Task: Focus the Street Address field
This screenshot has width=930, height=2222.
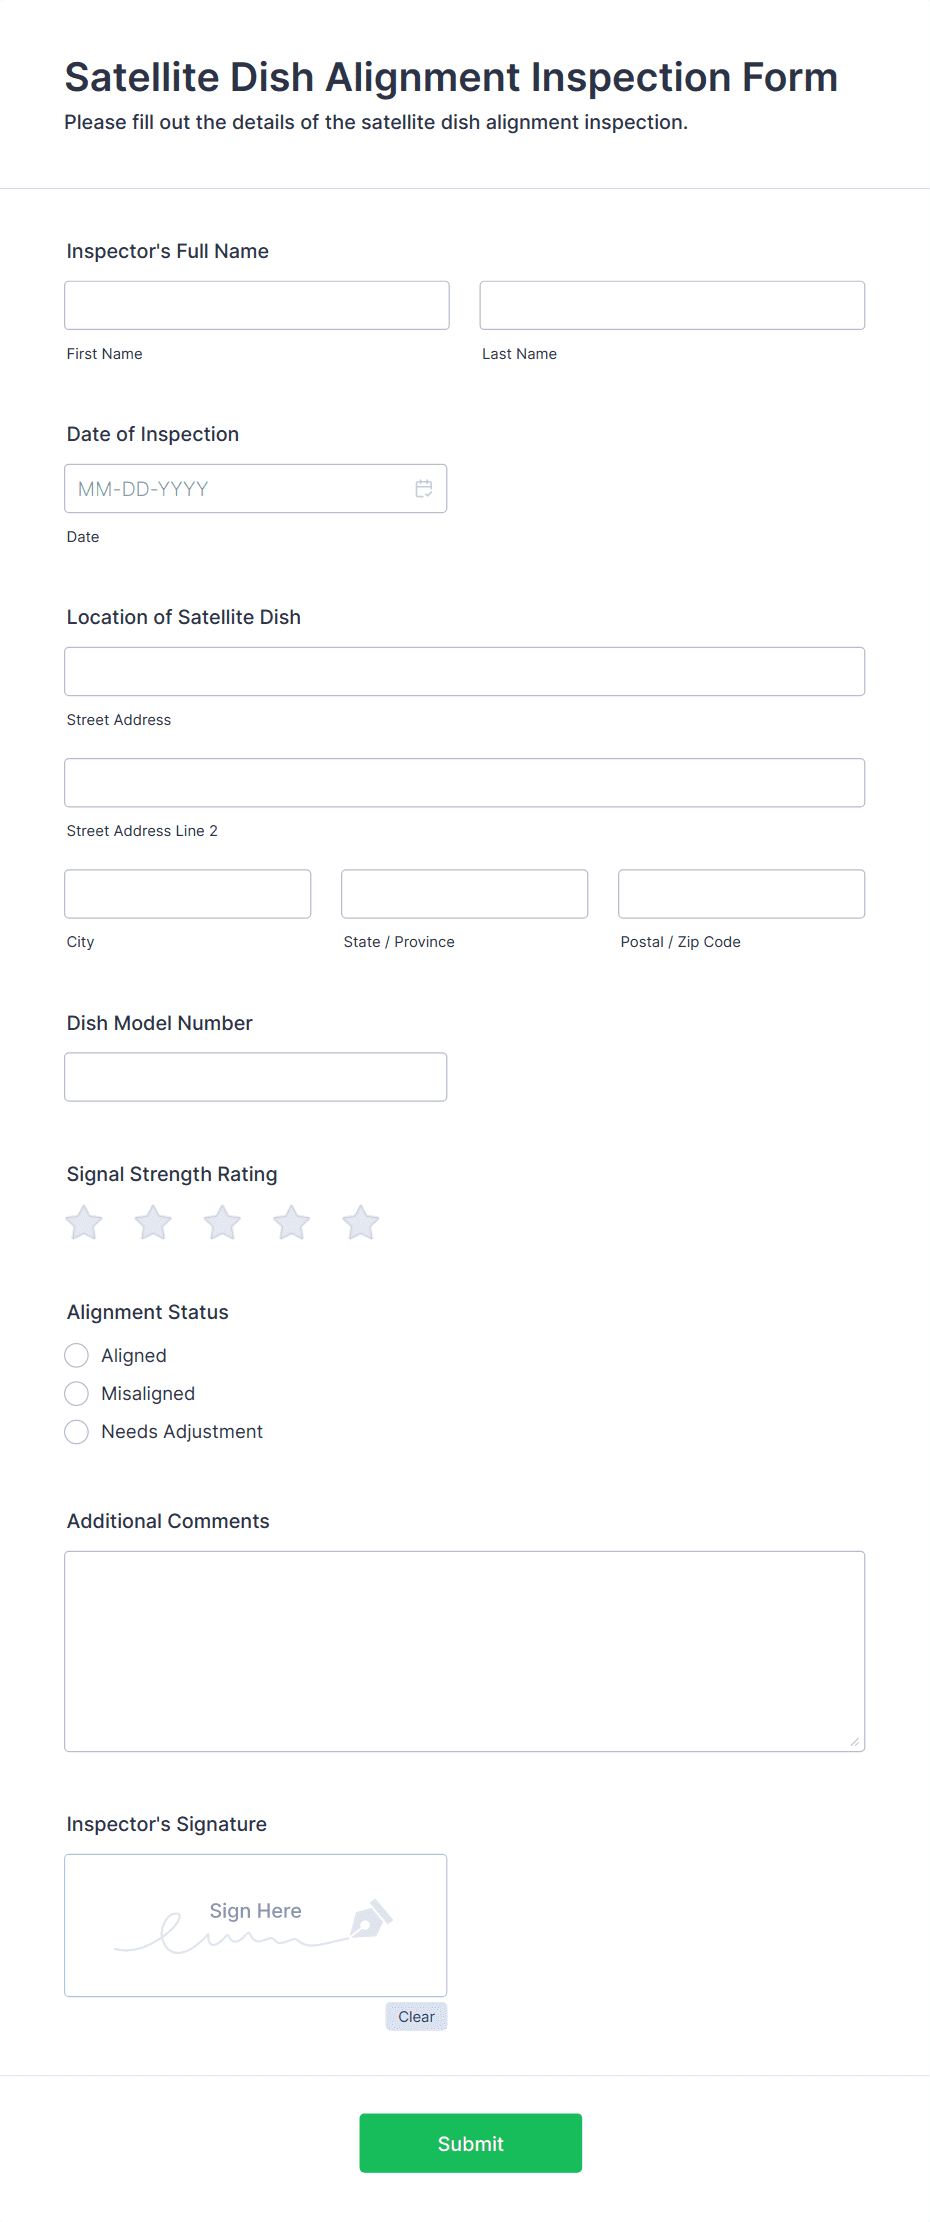Action: tap(465, 671)
